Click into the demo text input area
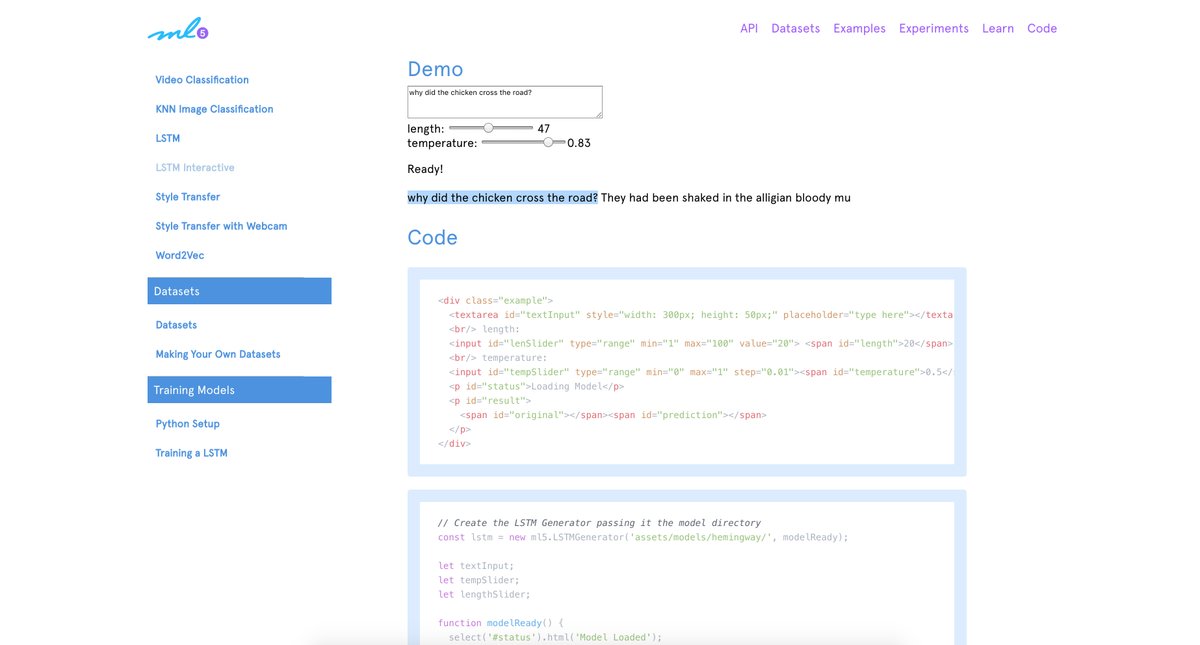Screen dimensions: 1200x645 [x=505, y=102]
